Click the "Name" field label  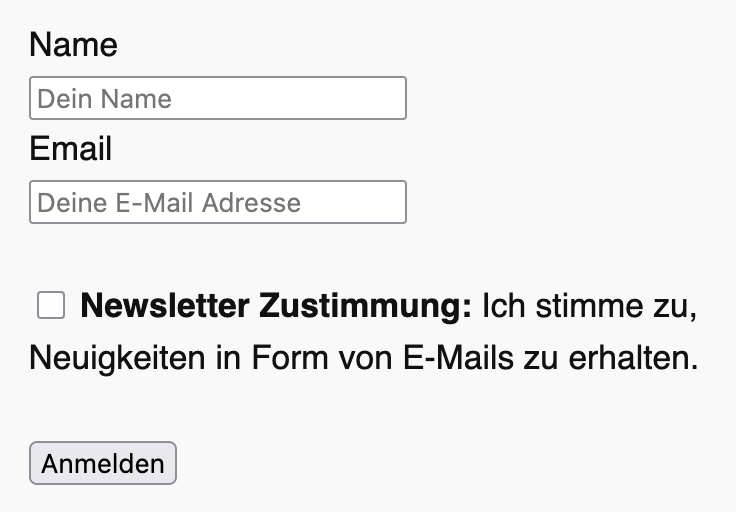pyautogui.click(x=73, y=45)
